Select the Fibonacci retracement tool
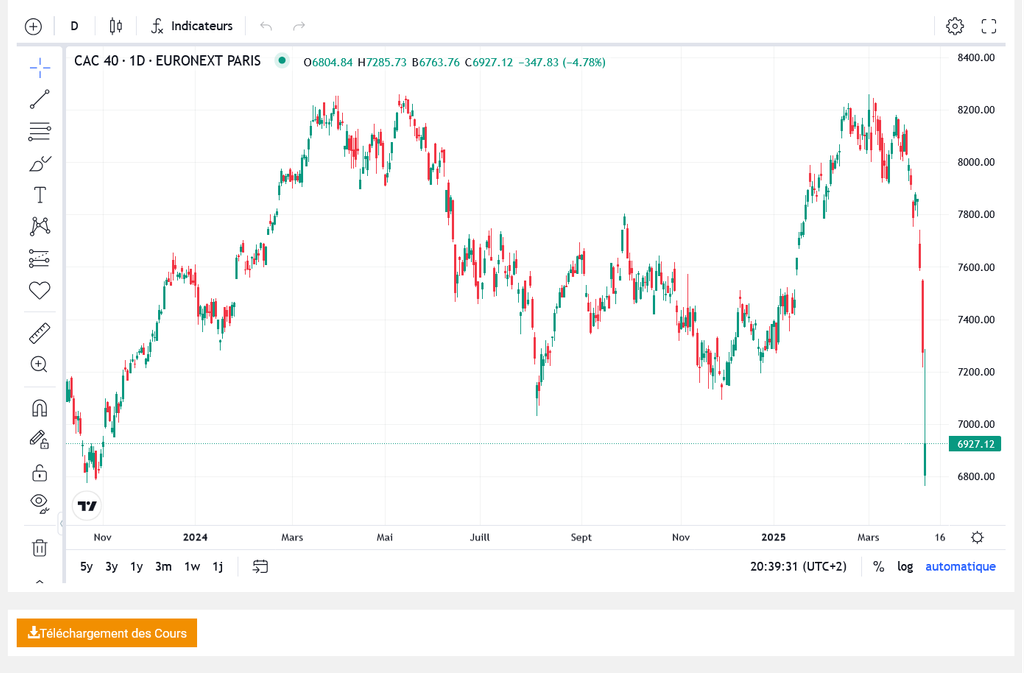This screenshot has width=1024, height=673. click(x=40, y=131)
